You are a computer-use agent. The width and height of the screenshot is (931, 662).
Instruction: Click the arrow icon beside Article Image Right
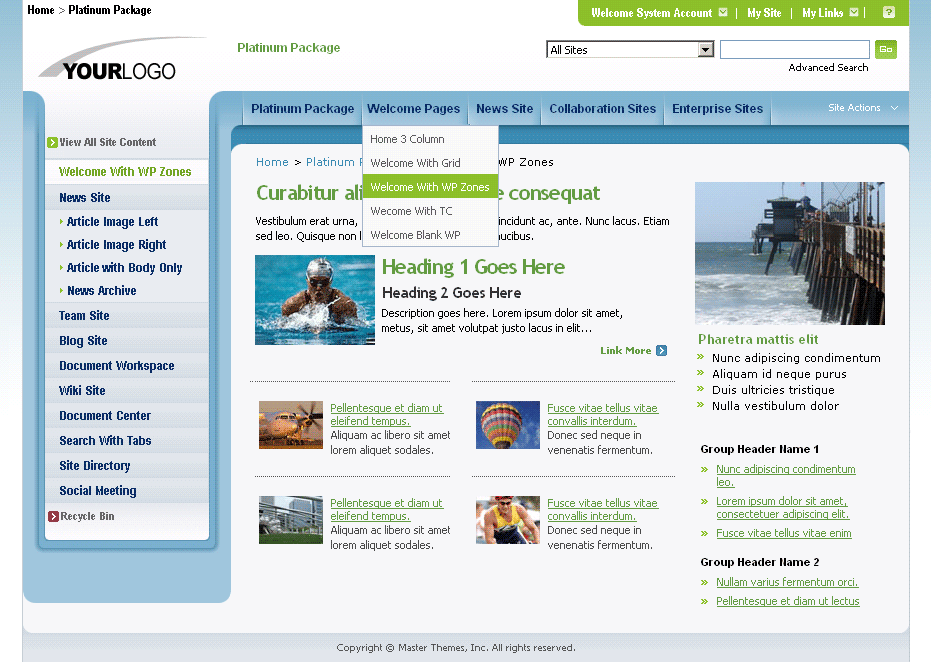click(61, 245)
